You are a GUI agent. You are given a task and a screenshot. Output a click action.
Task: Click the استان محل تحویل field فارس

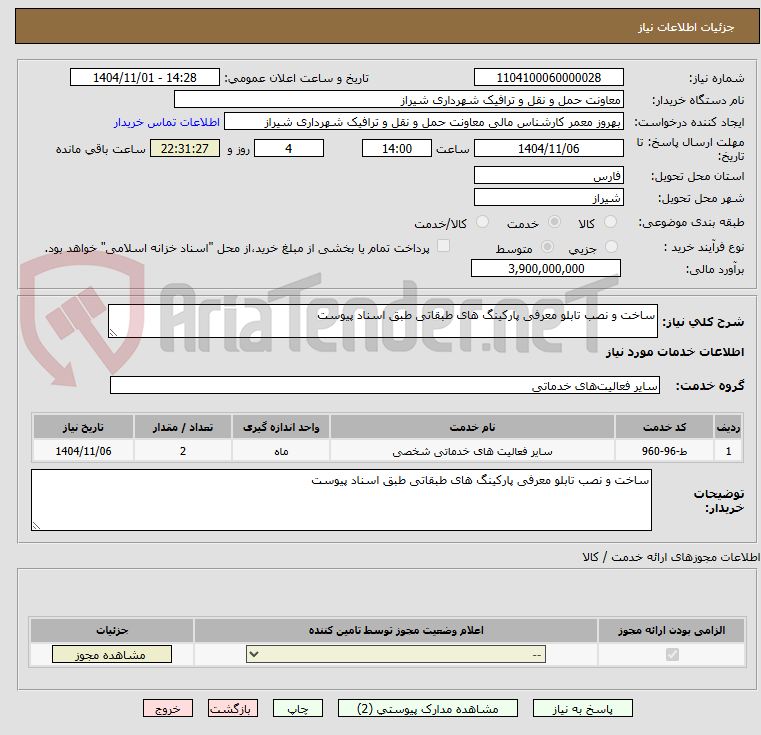point(548,175)
